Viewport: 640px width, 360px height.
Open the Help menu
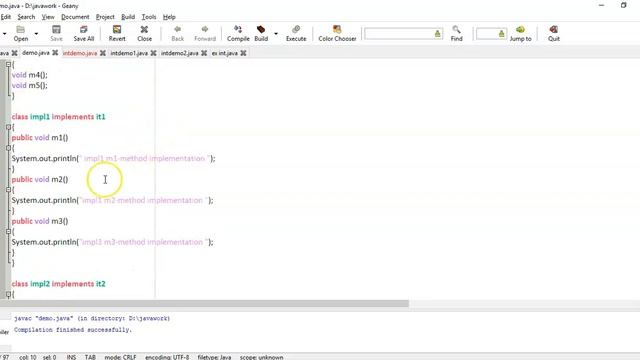(169, 17)
